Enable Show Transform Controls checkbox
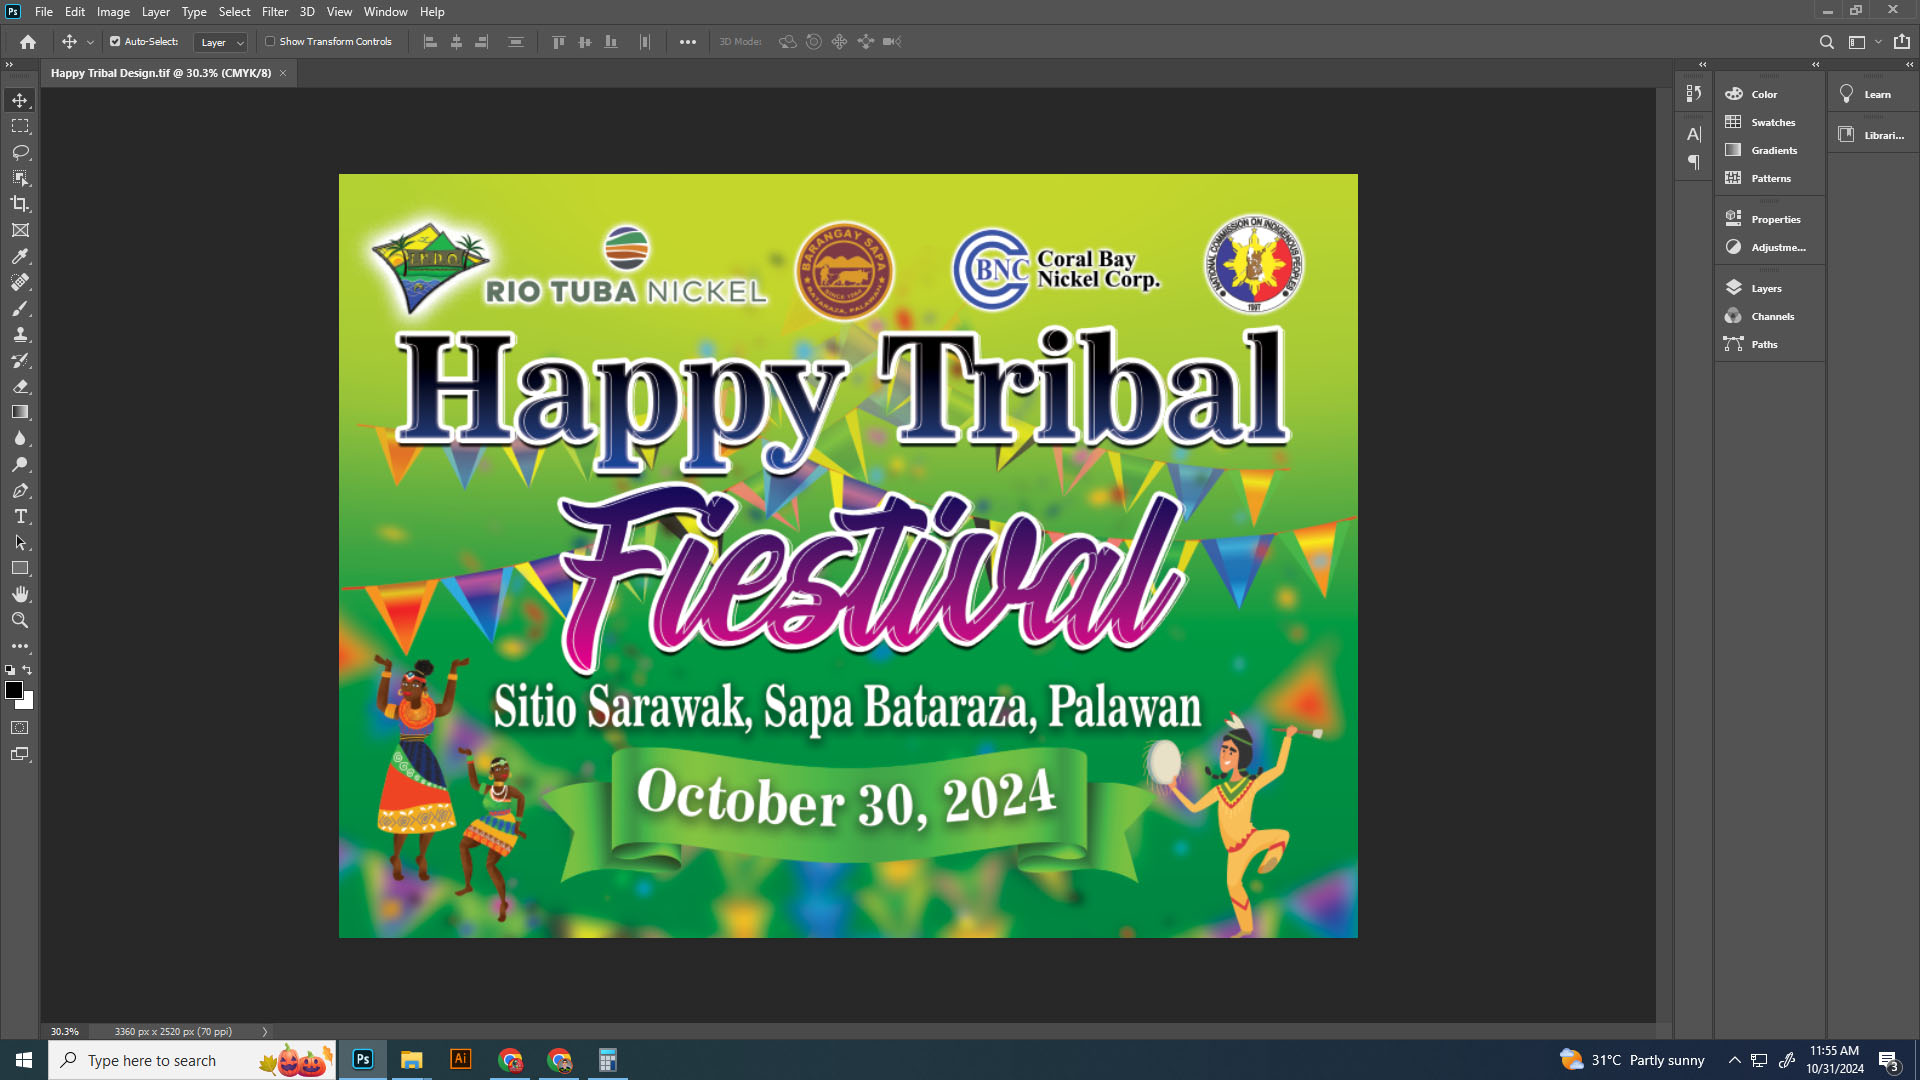 coord(270,42)
